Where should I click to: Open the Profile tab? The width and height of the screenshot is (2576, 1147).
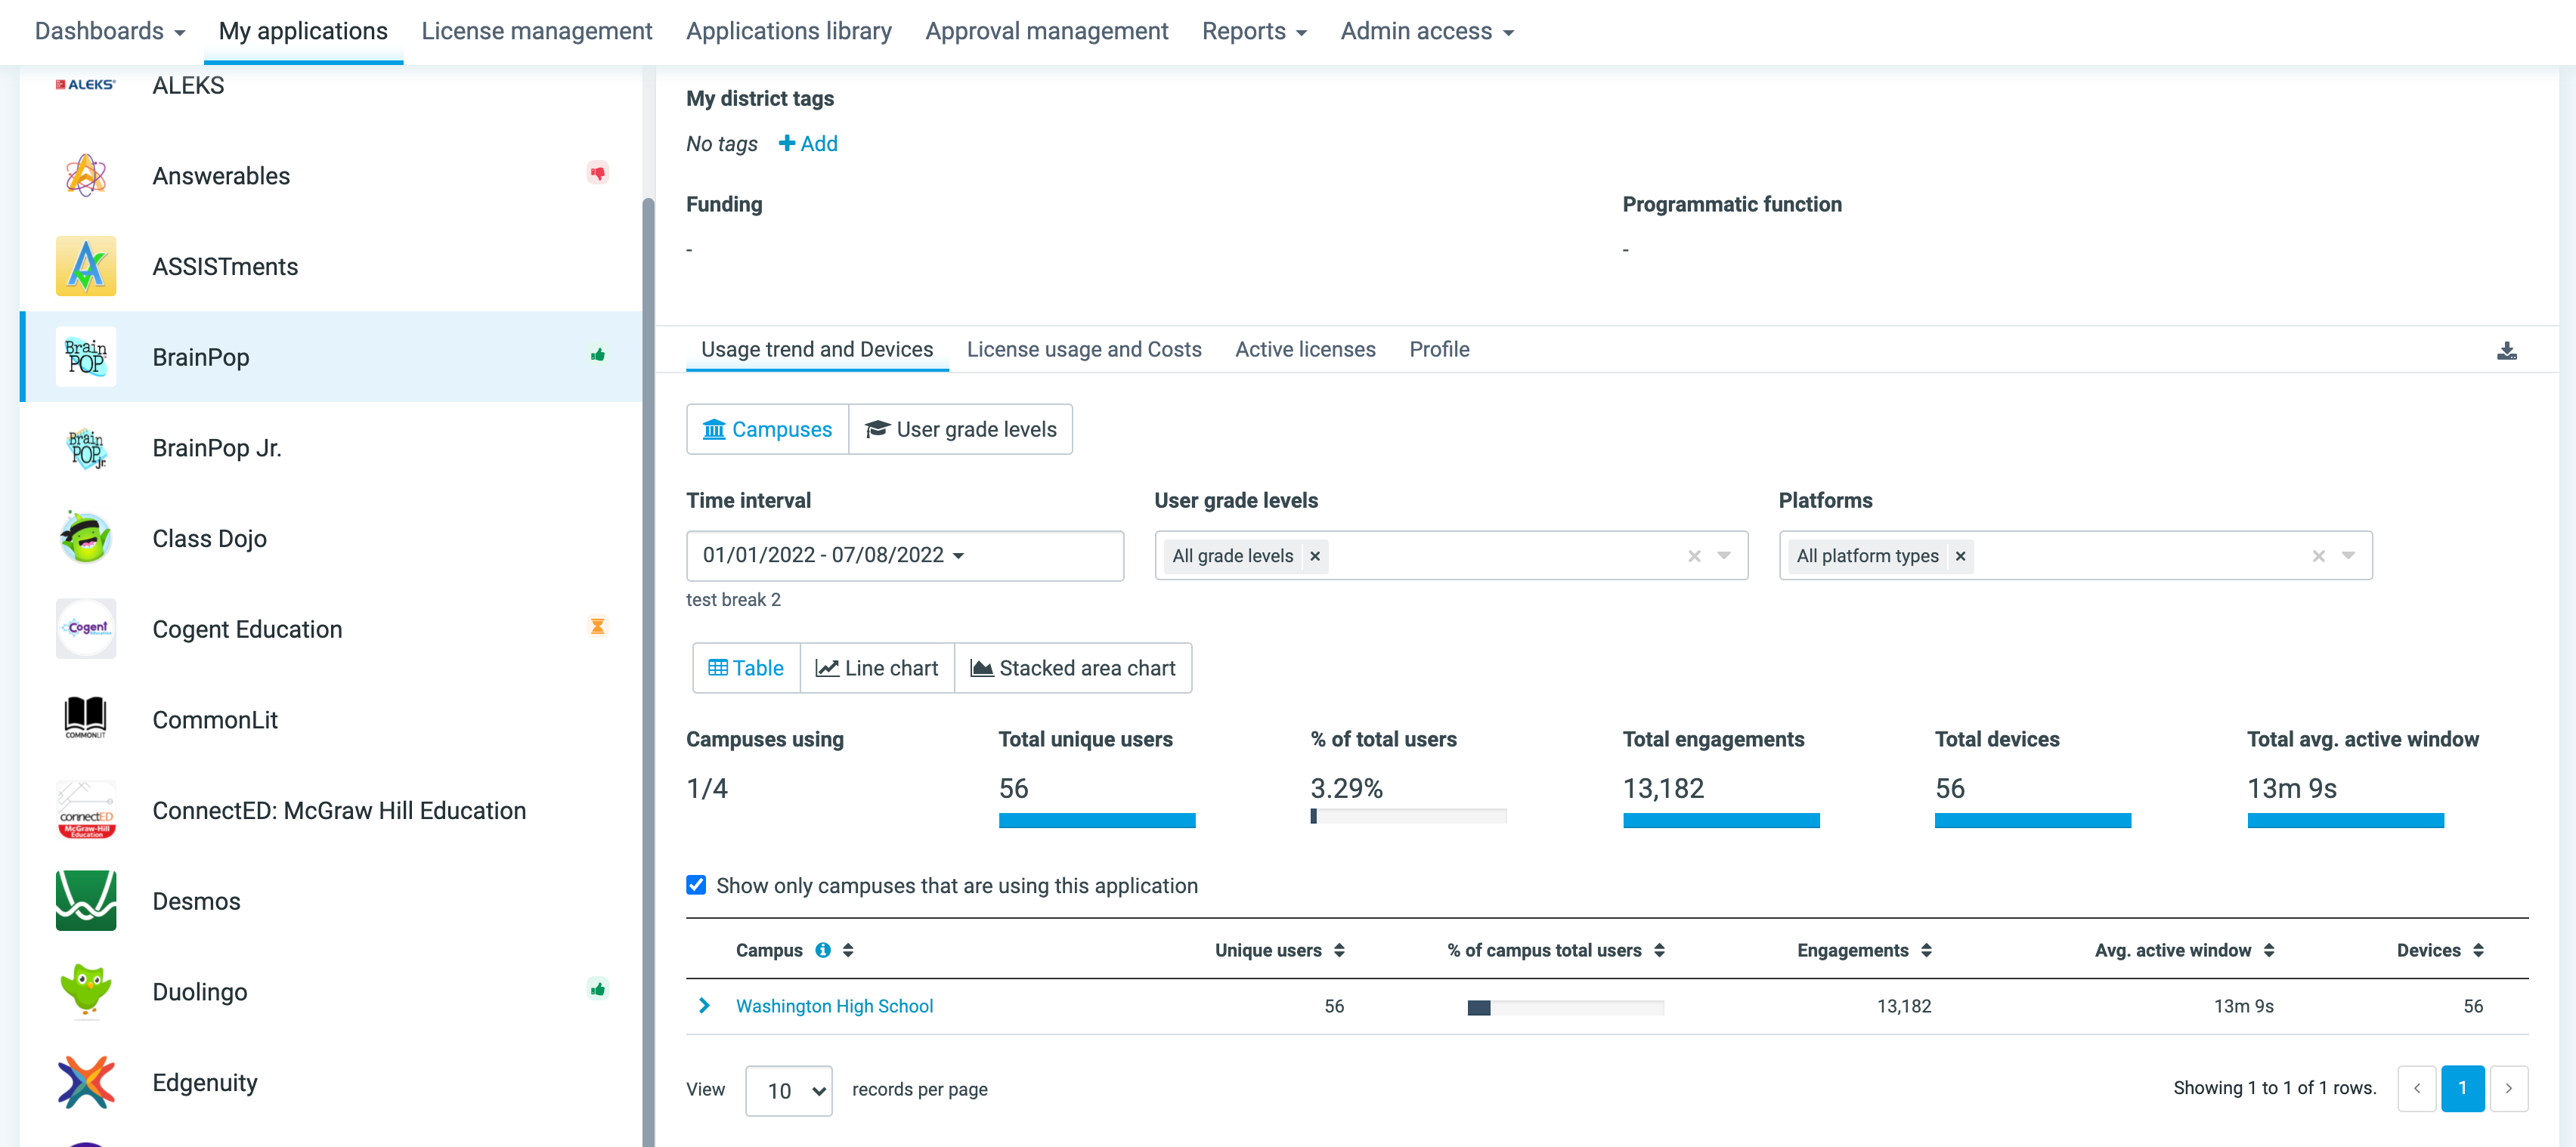[x=1439, y=349]
